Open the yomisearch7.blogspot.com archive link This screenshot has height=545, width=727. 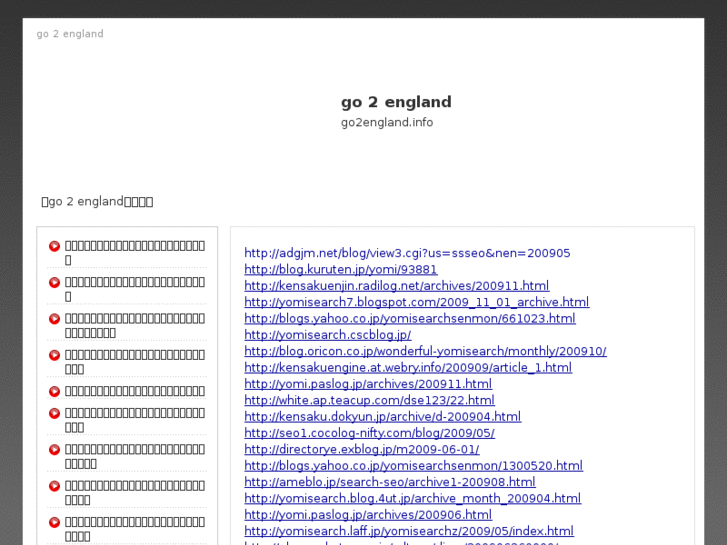(417, 302)
